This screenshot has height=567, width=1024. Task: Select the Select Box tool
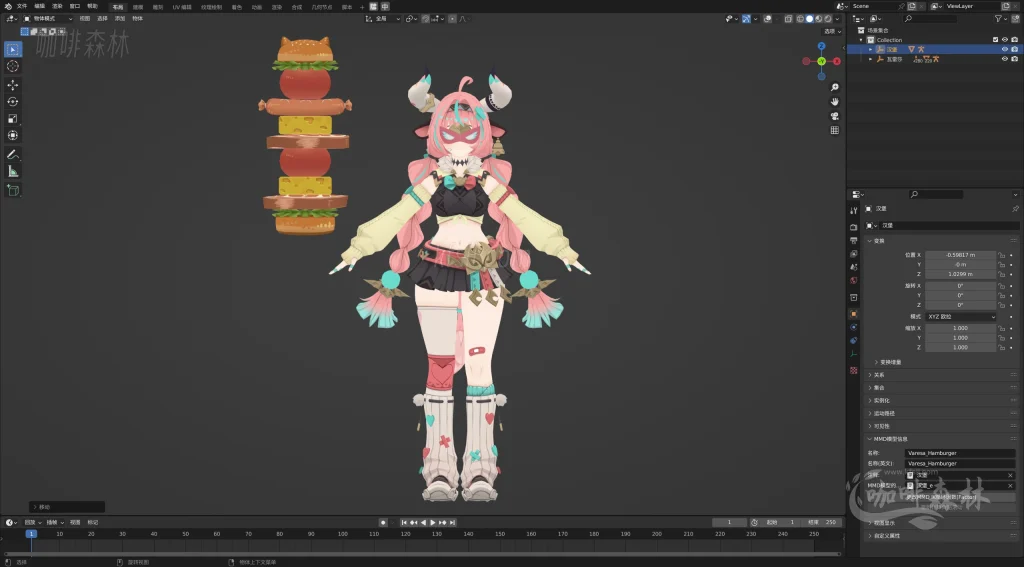point(12,49)
